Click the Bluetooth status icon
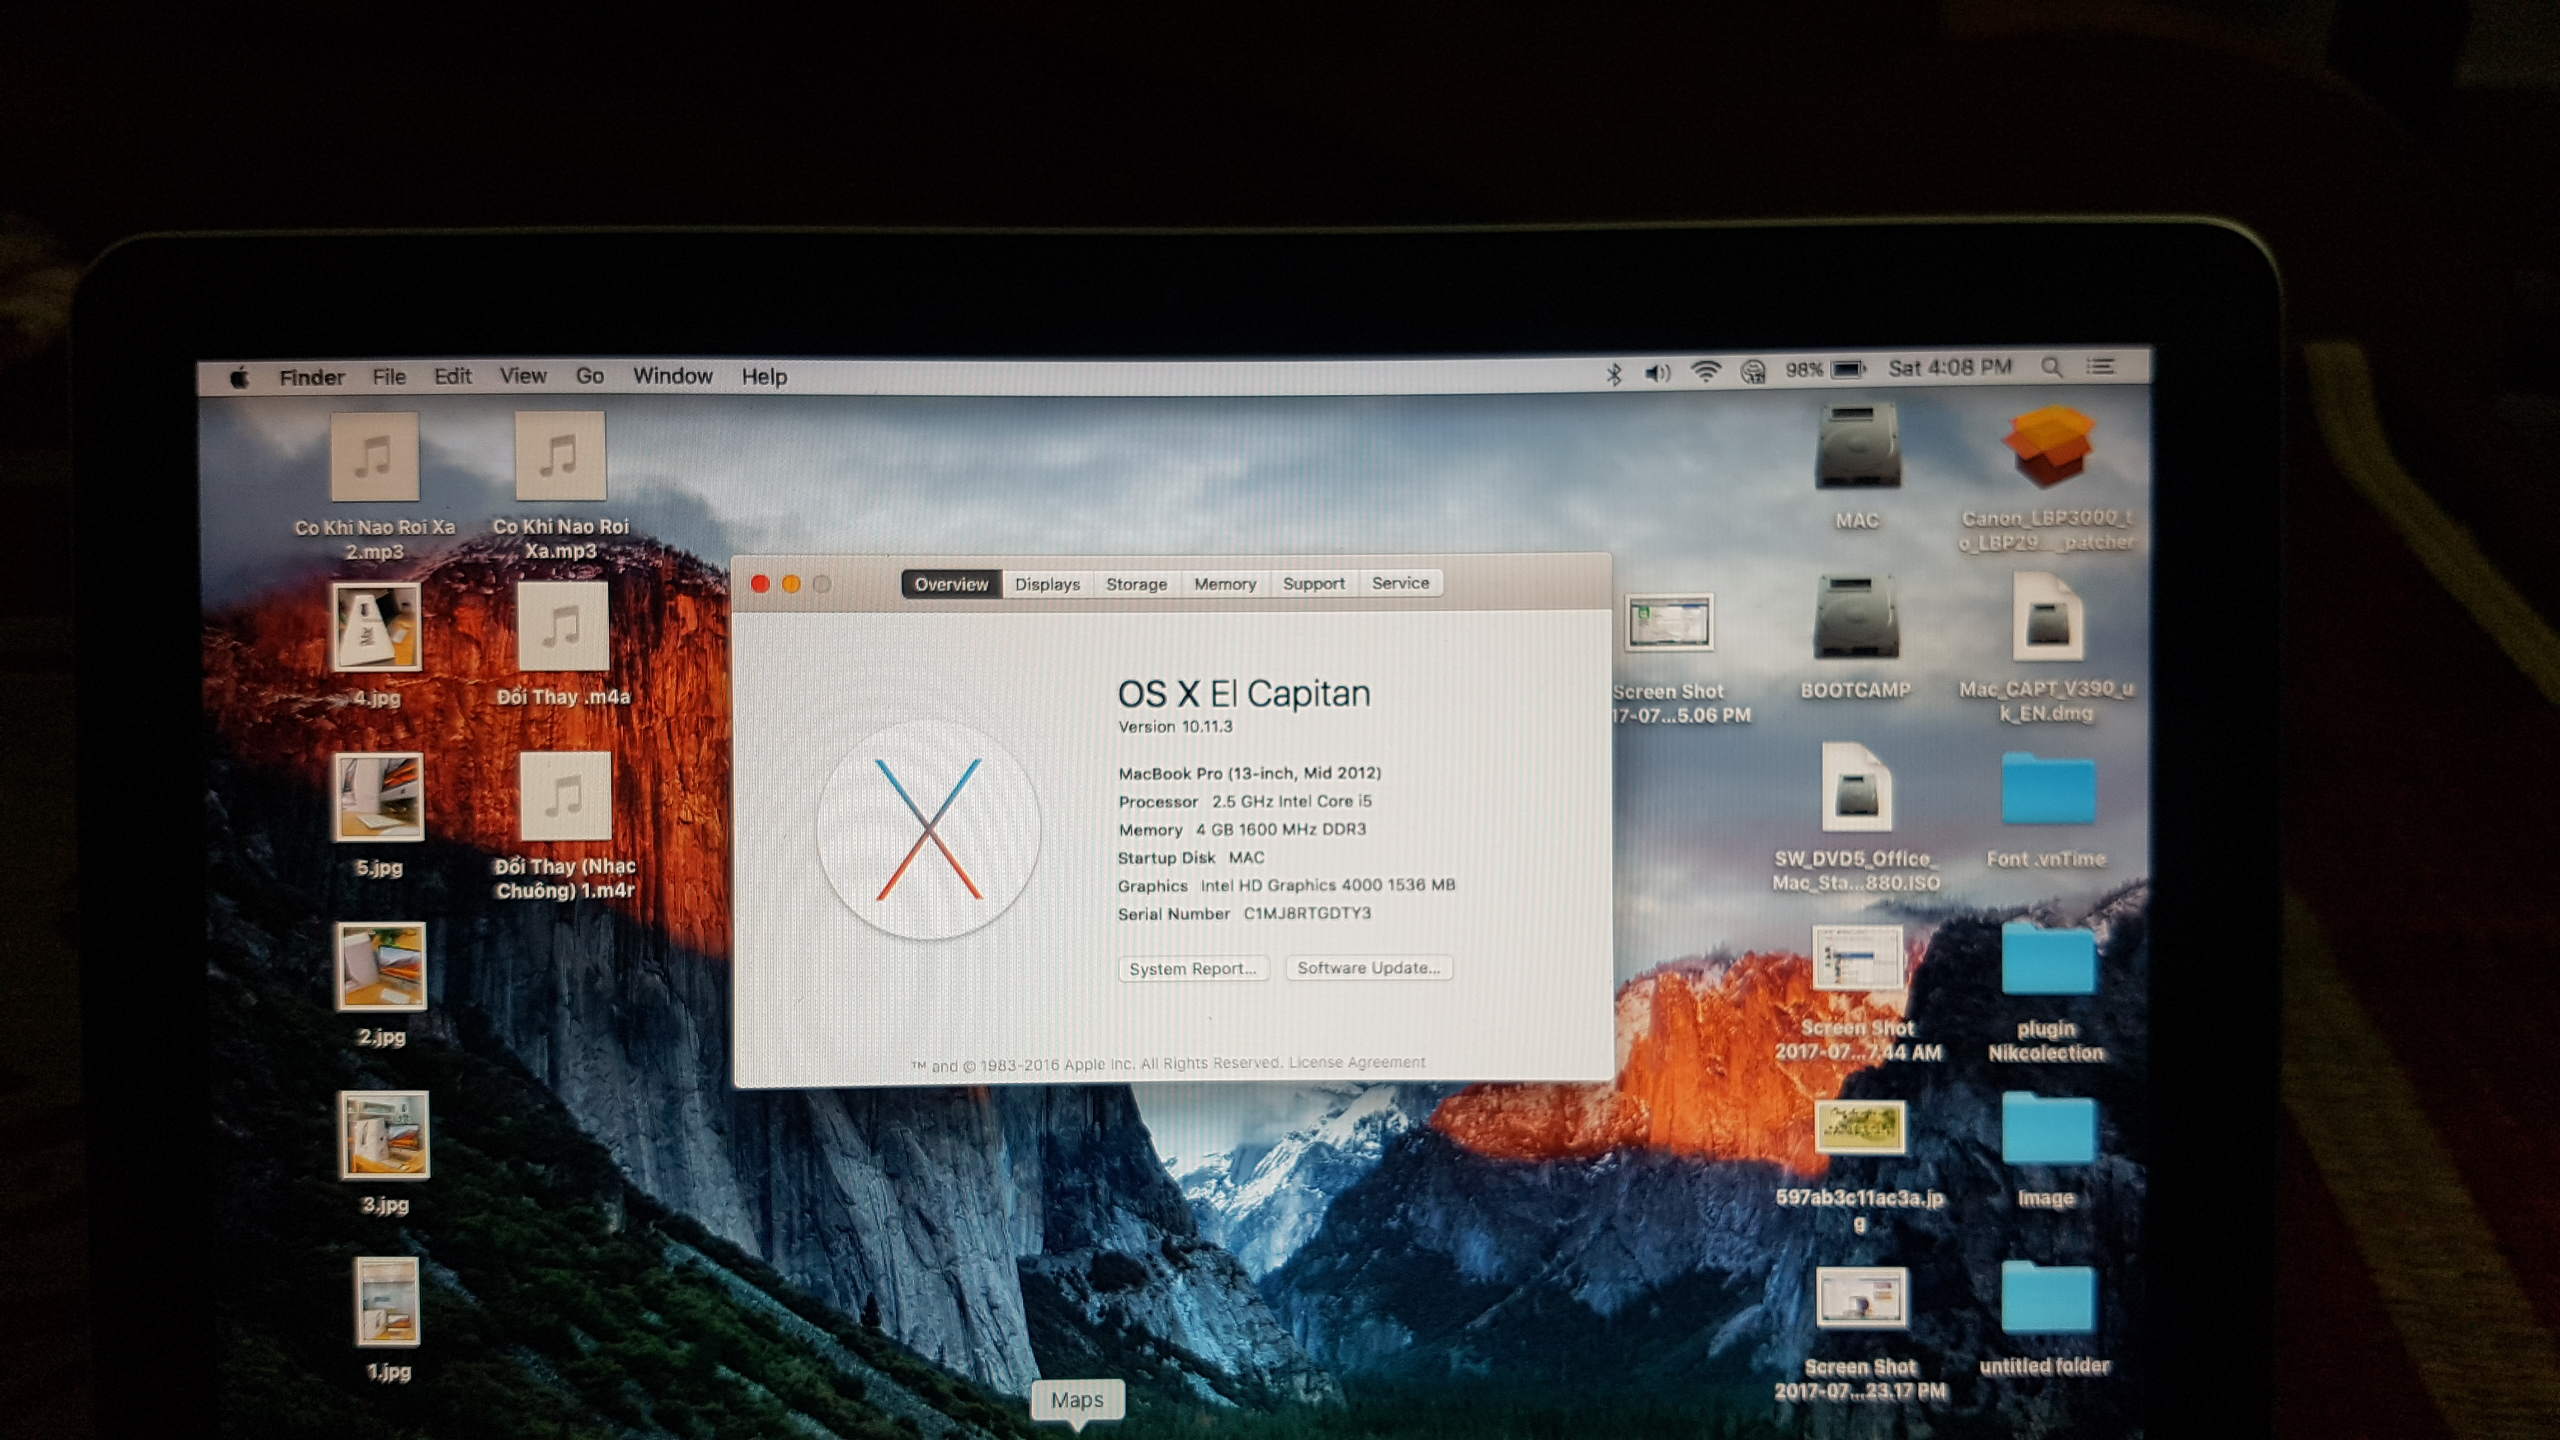2560x1440 pixels. pyautogui.click(x=1613, y=373)
